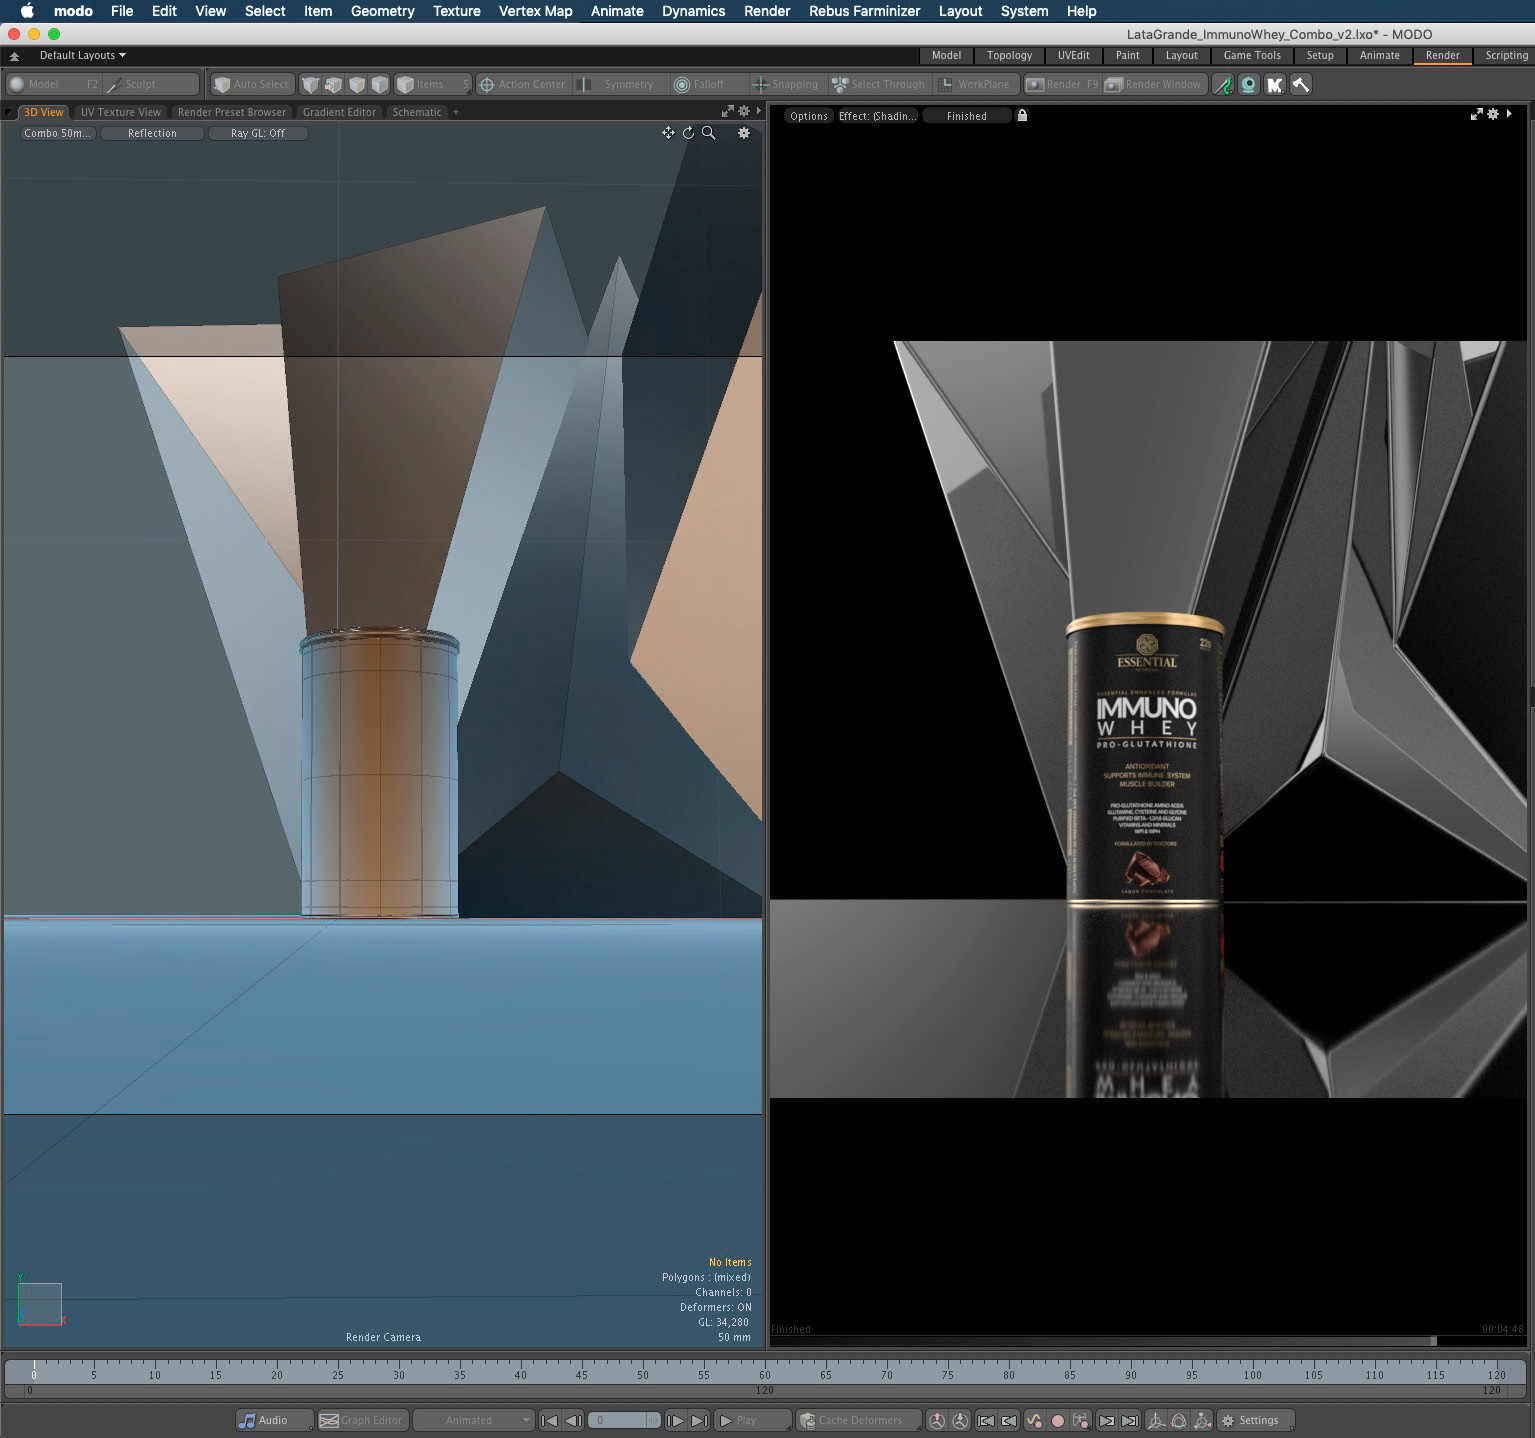Open render preview panel gear settings

(1493, 114)
